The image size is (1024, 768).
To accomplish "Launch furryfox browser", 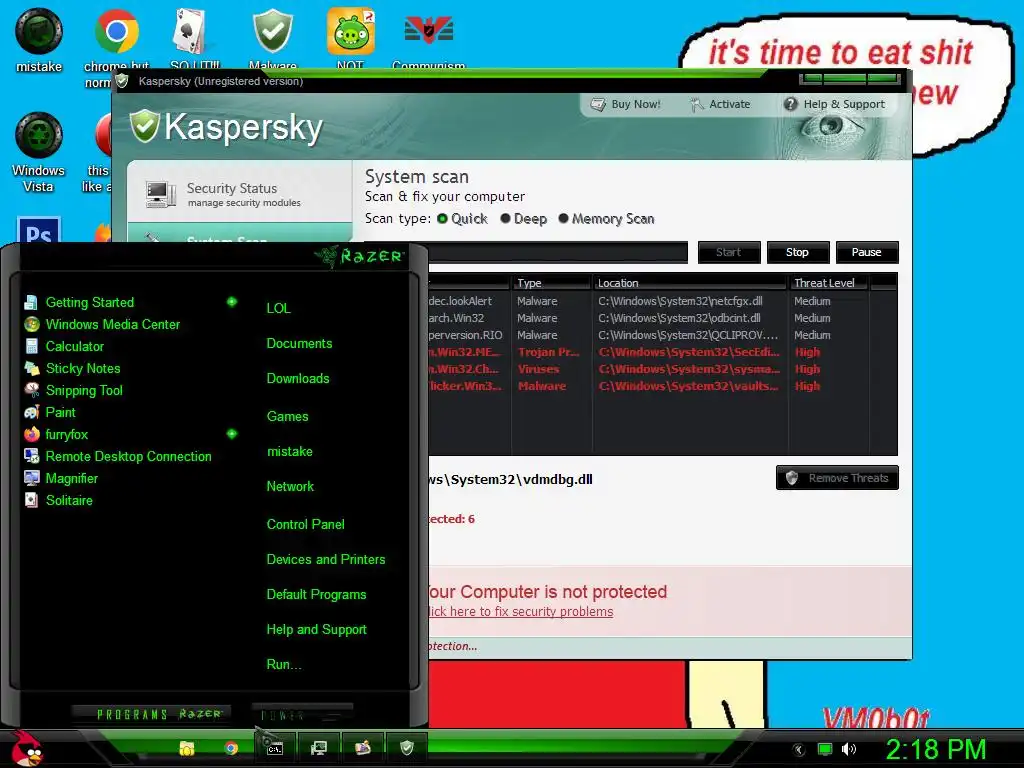I will point(66,434).
